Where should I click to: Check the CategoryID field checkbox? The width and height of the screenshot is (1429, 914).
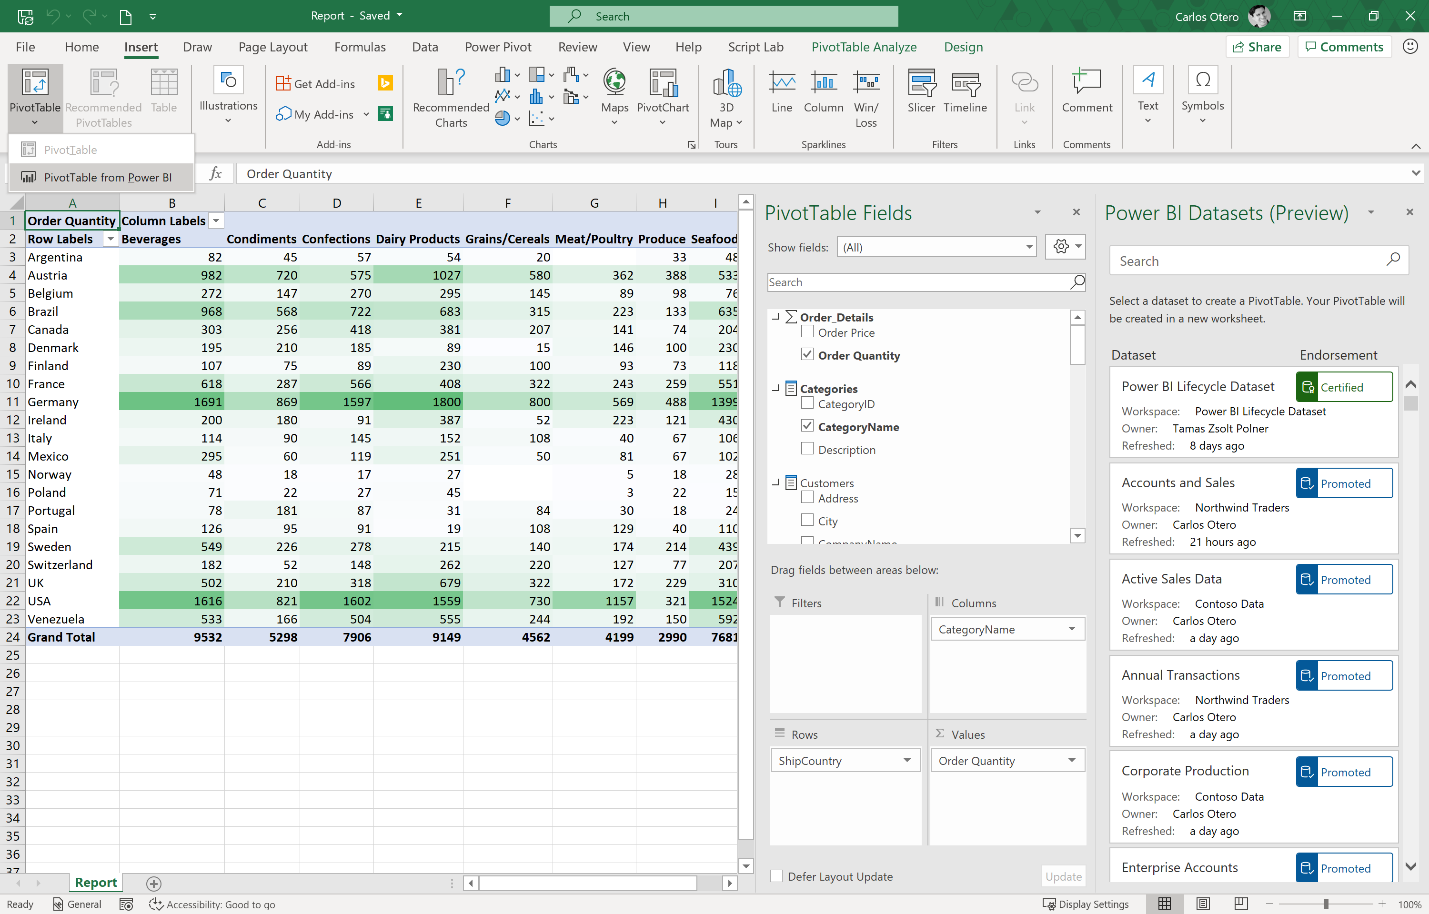pyautogui.click(x=807, y=403)
